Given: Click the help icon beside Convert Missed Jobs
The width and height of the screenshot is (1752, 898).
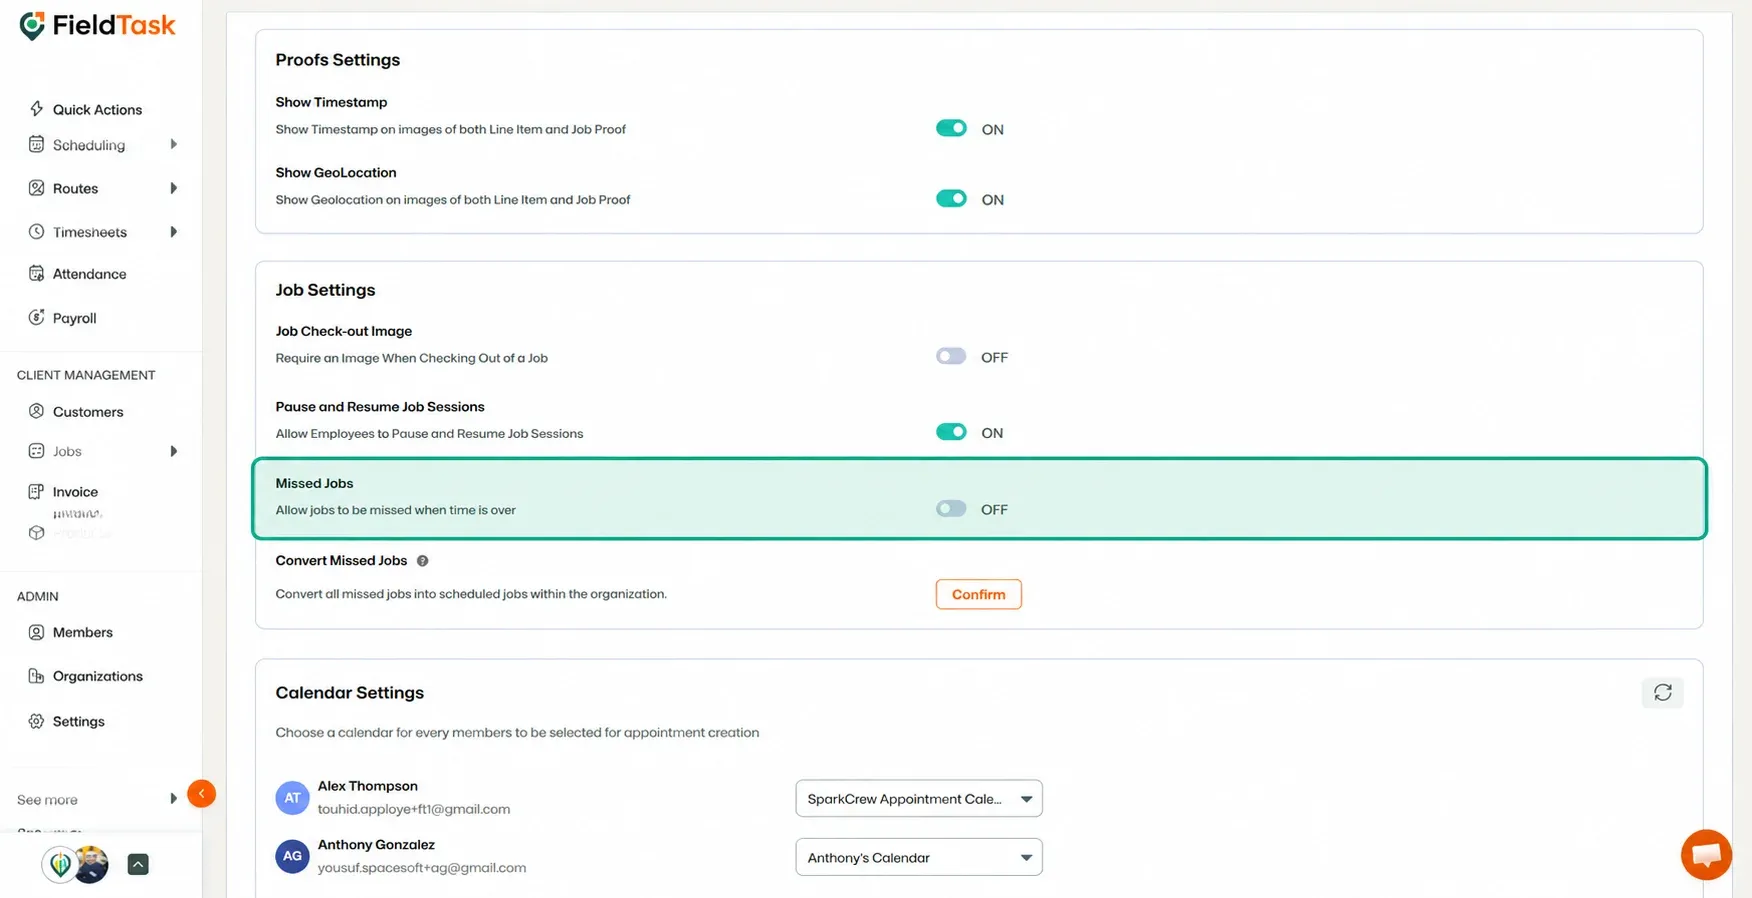Looking at the screenshot, I should click(422, 561).
